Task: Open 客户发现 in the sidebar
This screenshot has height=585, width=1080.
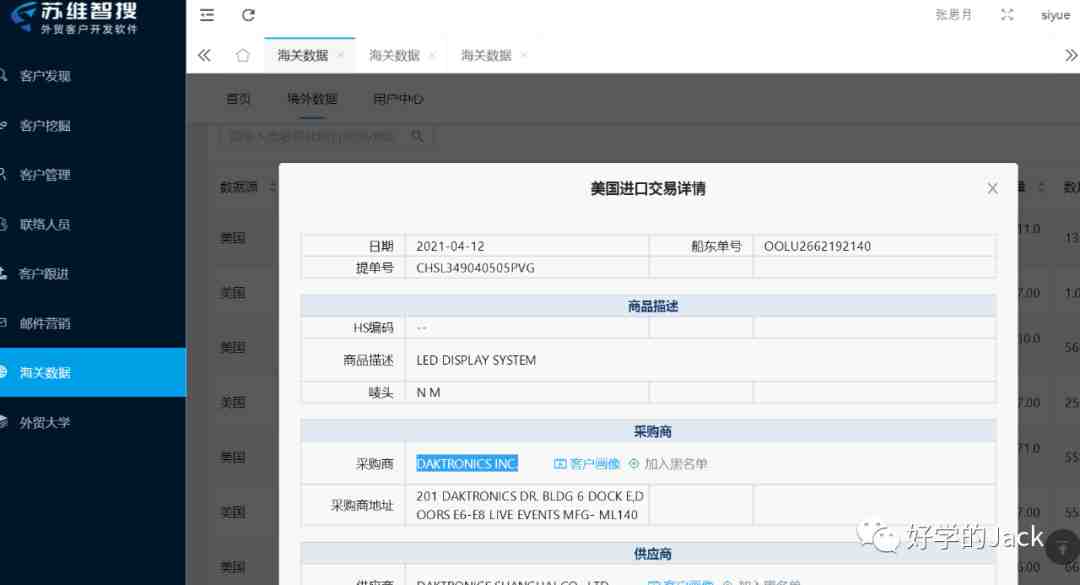Action: [x=45, y=76]
